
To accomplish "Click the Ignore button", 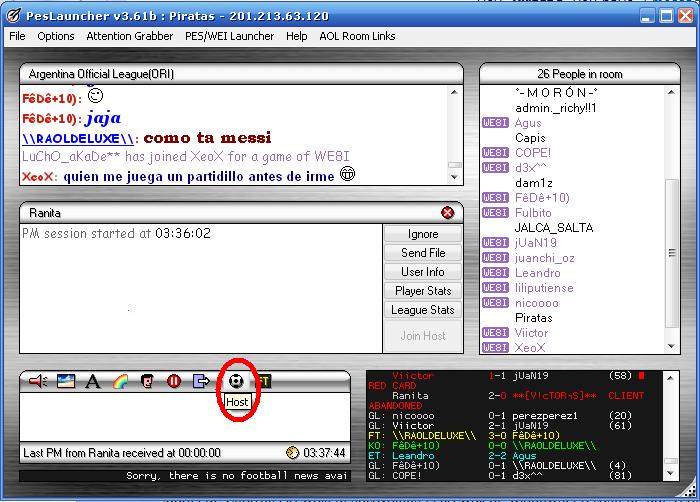I will 423,234.
